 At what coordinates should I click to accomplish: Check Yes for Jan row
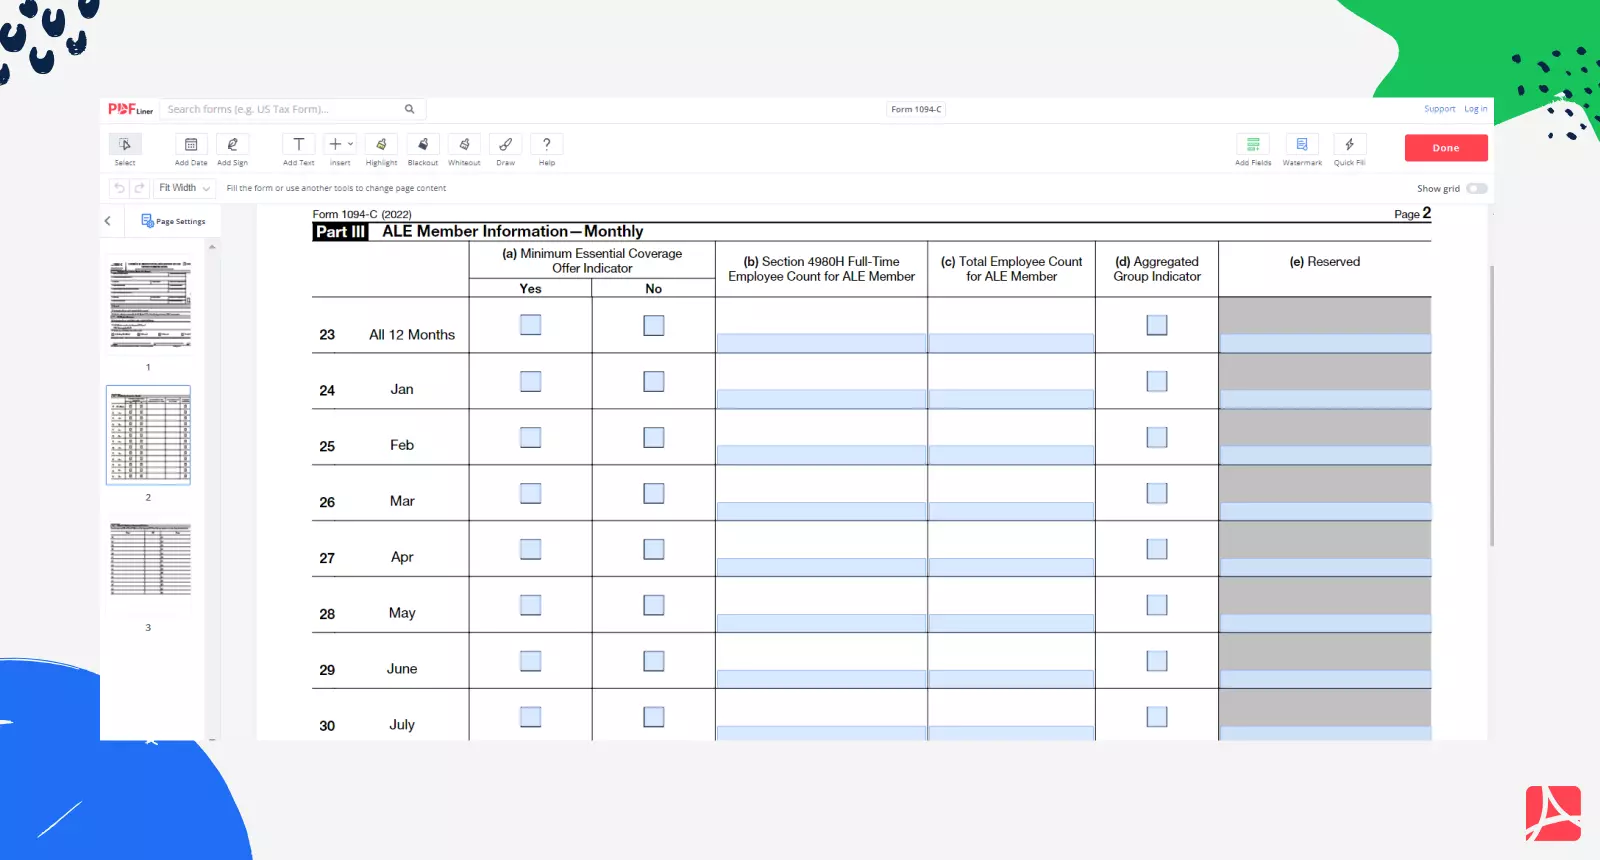[x=531, y=381]
